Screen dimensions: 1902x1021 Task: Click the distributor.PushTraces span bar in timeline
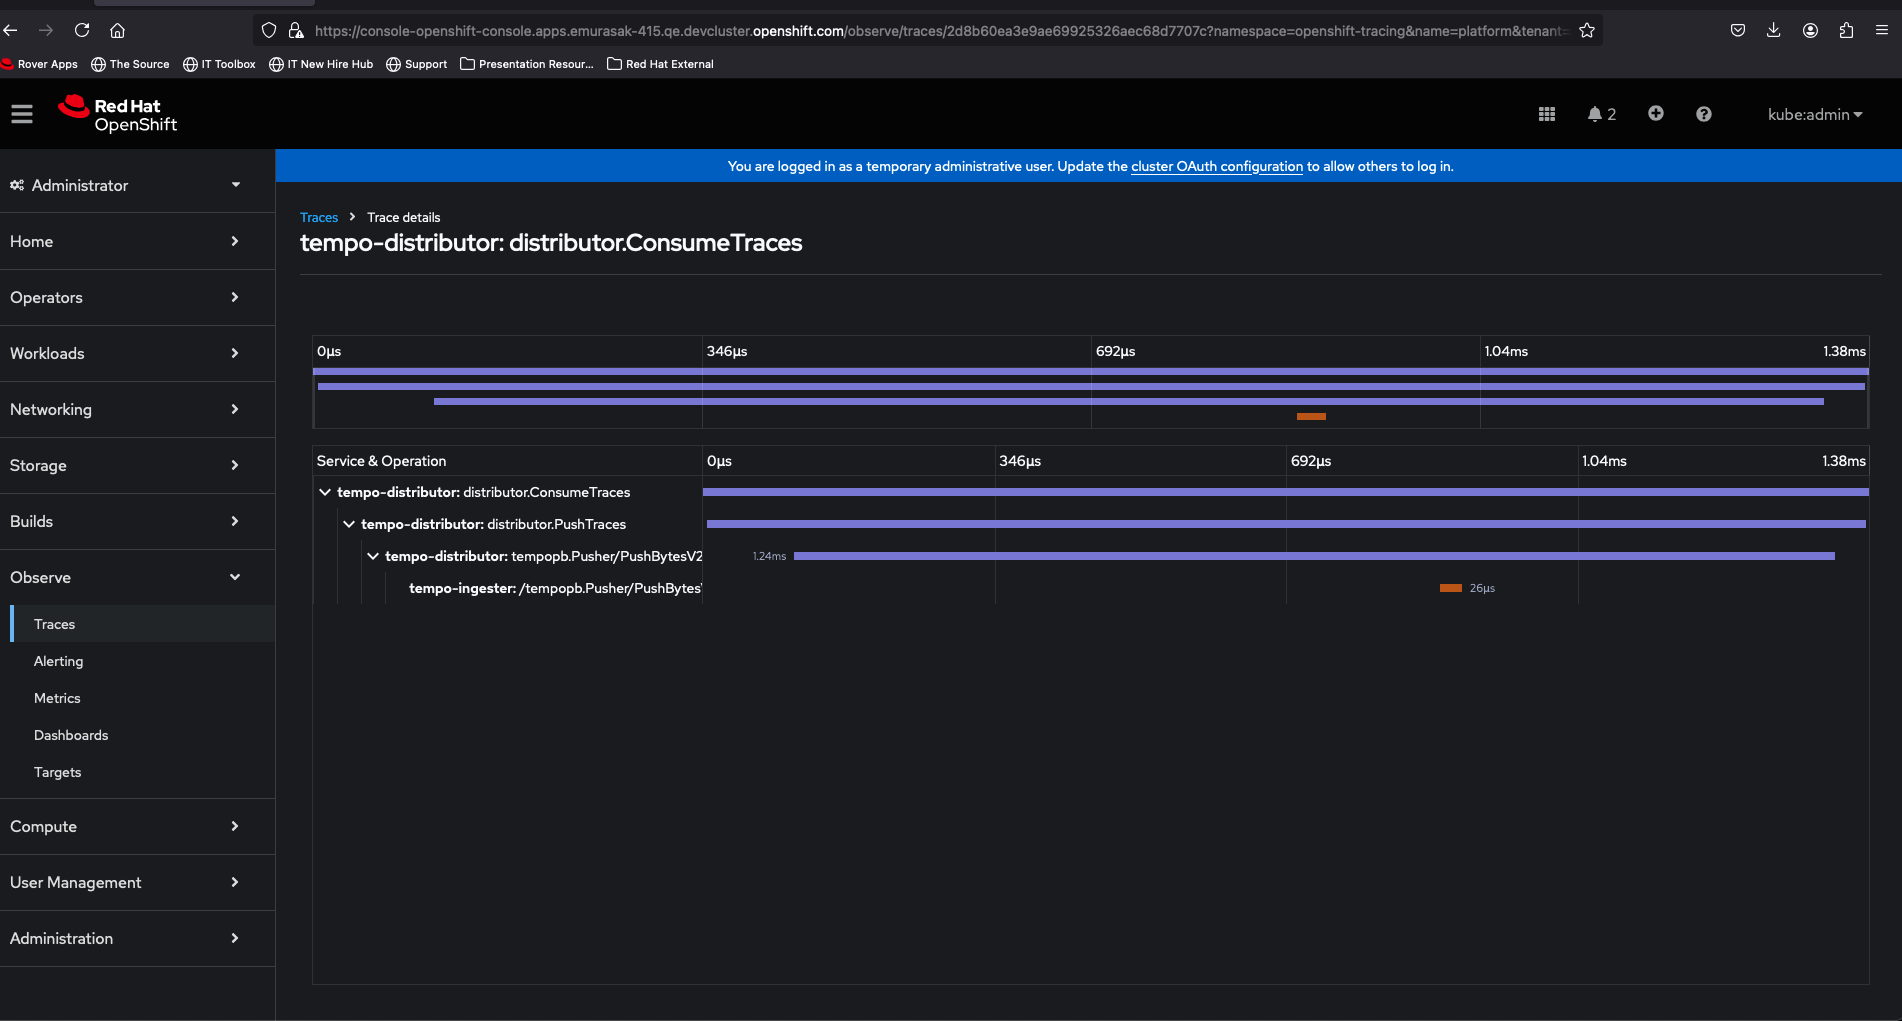(x=1286, y=524)
